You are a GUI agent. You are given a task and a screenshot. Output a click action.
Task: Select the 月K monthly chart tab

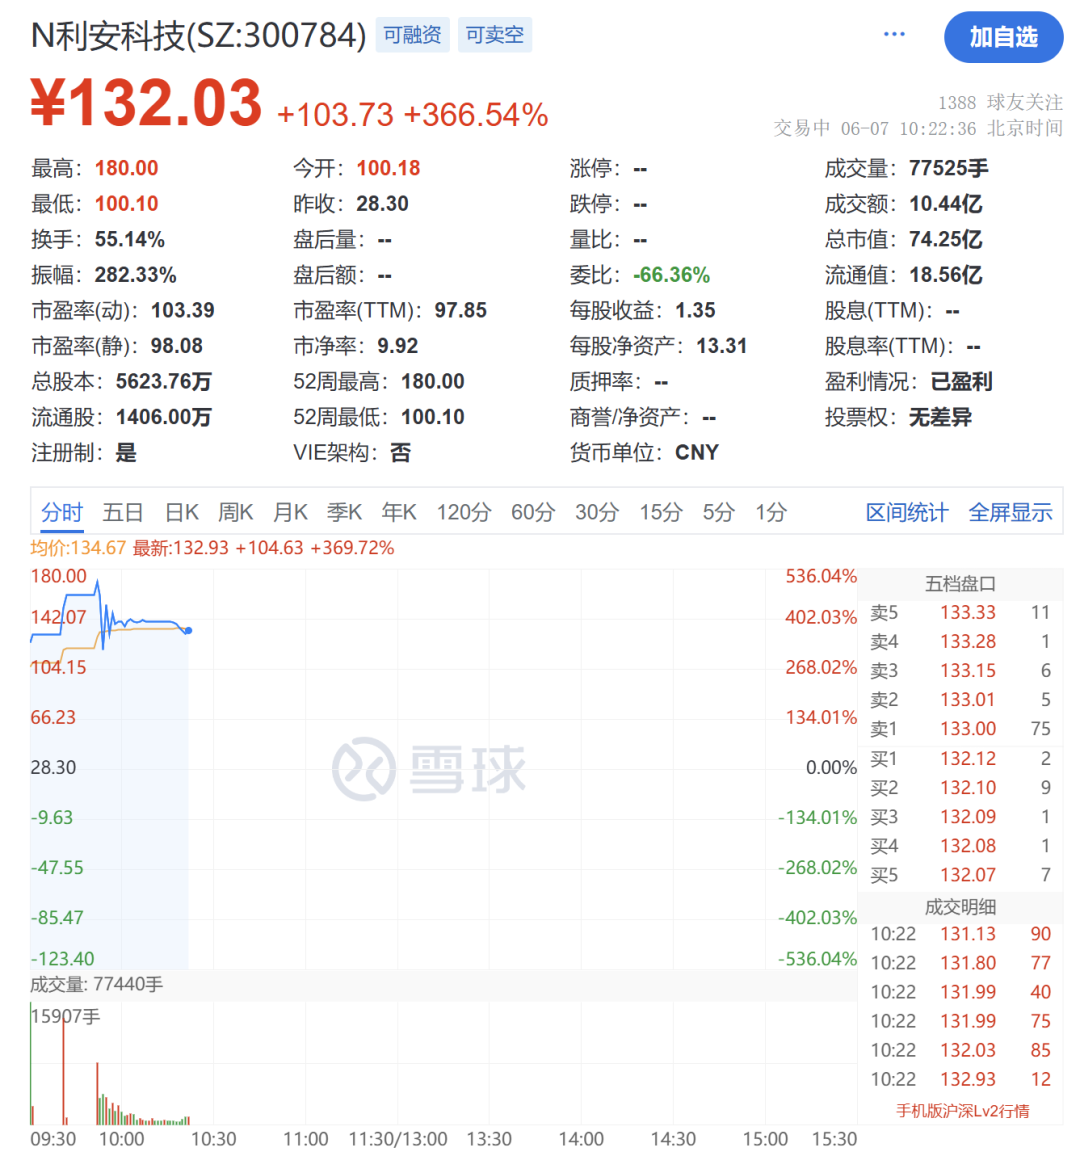289,512
